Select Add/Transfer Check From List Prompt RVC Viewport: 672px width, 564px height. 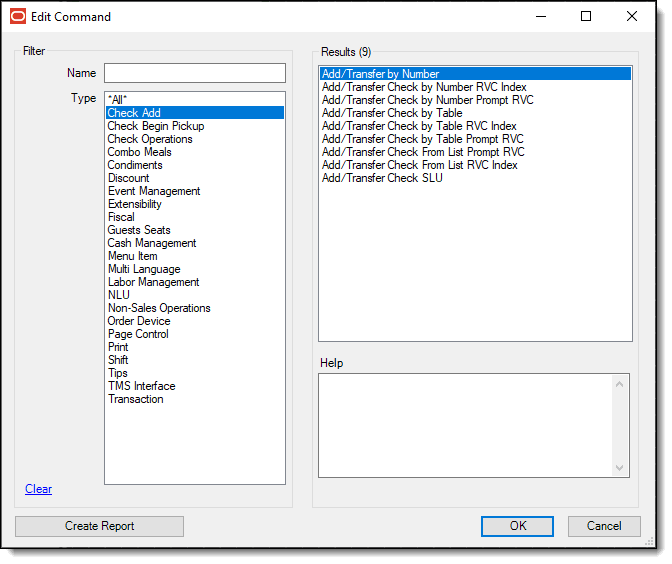coord(422,152)
